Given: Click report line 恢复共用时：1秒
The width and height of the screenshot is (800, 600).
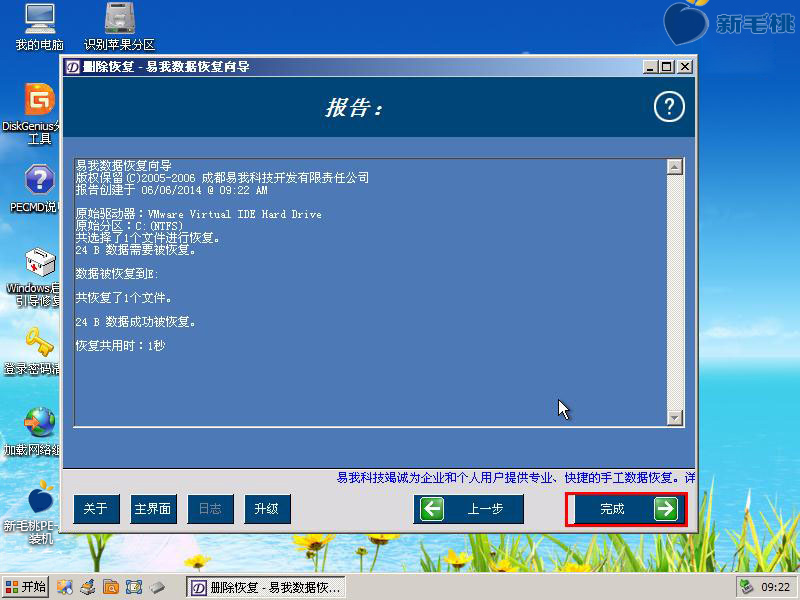Looking at the screenshot, I should pos(120,345).
